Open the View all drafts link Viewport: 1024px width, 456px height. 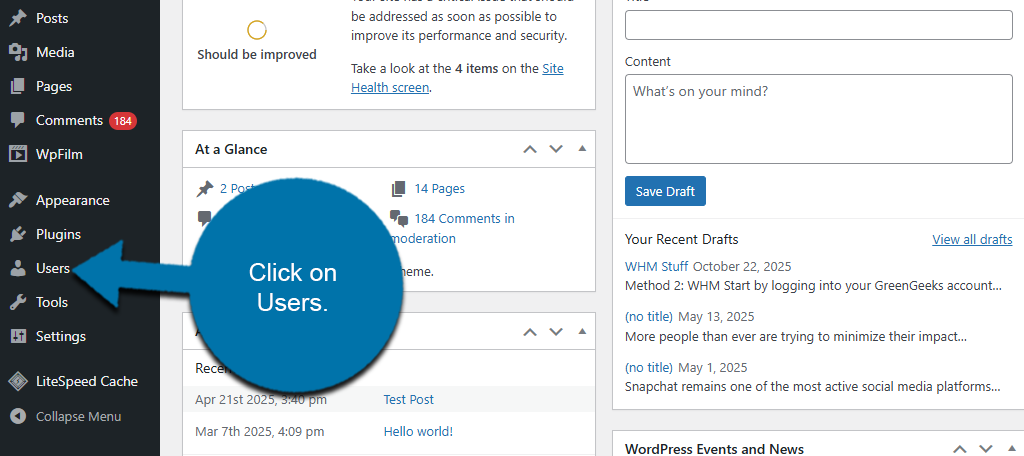(x=971, y=239)
